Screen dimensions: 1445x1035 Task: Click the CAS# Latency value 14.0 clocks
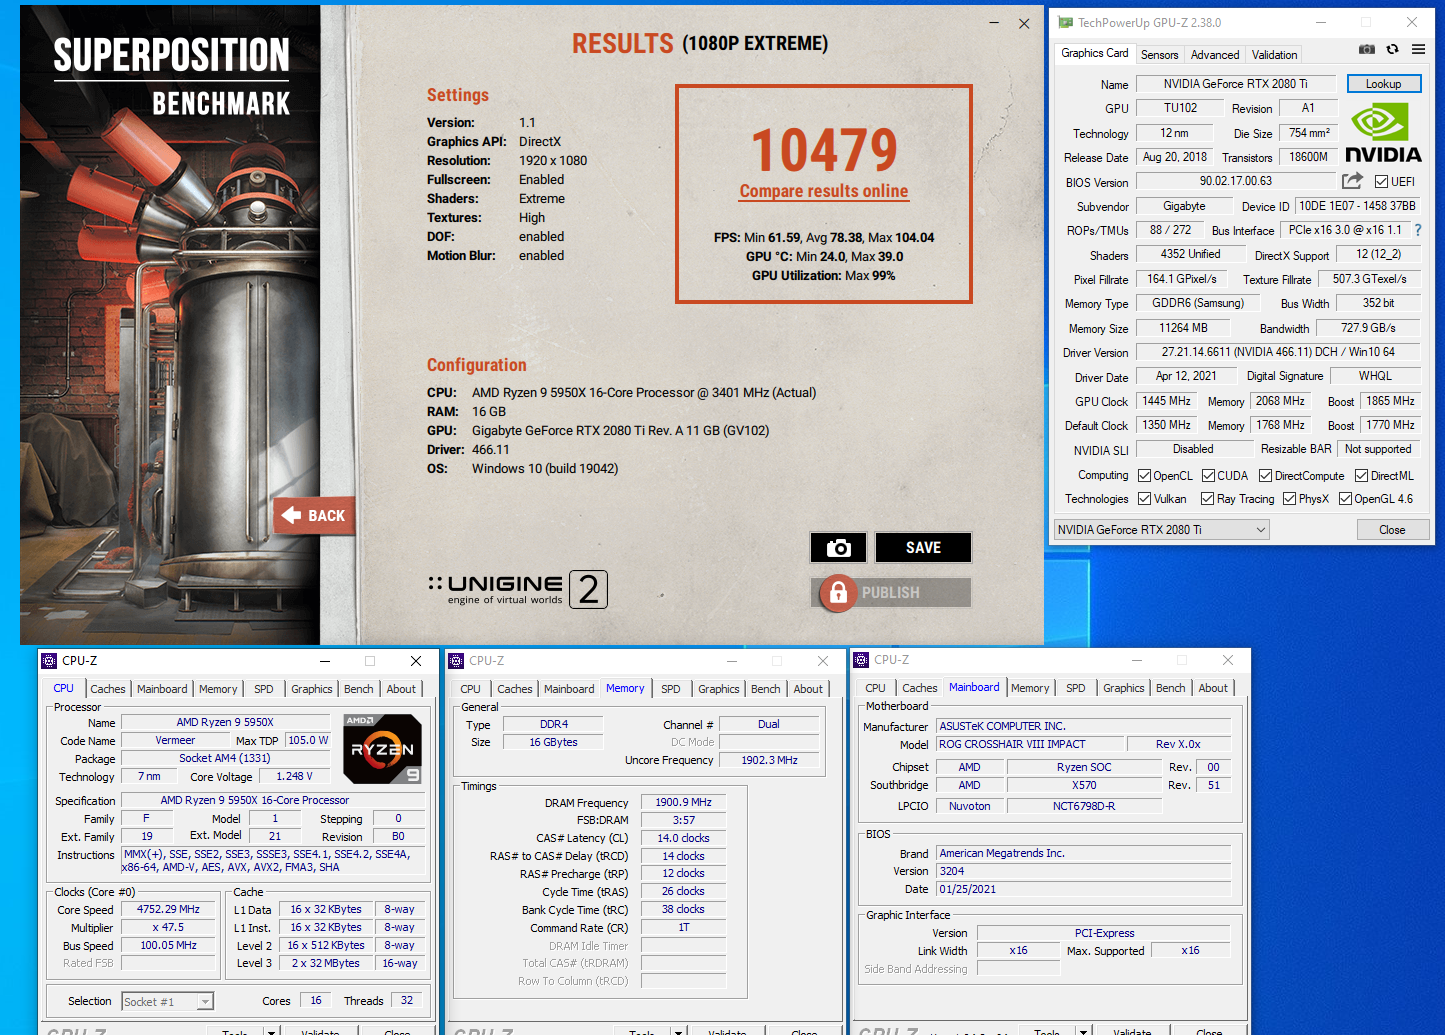[683, 838]
